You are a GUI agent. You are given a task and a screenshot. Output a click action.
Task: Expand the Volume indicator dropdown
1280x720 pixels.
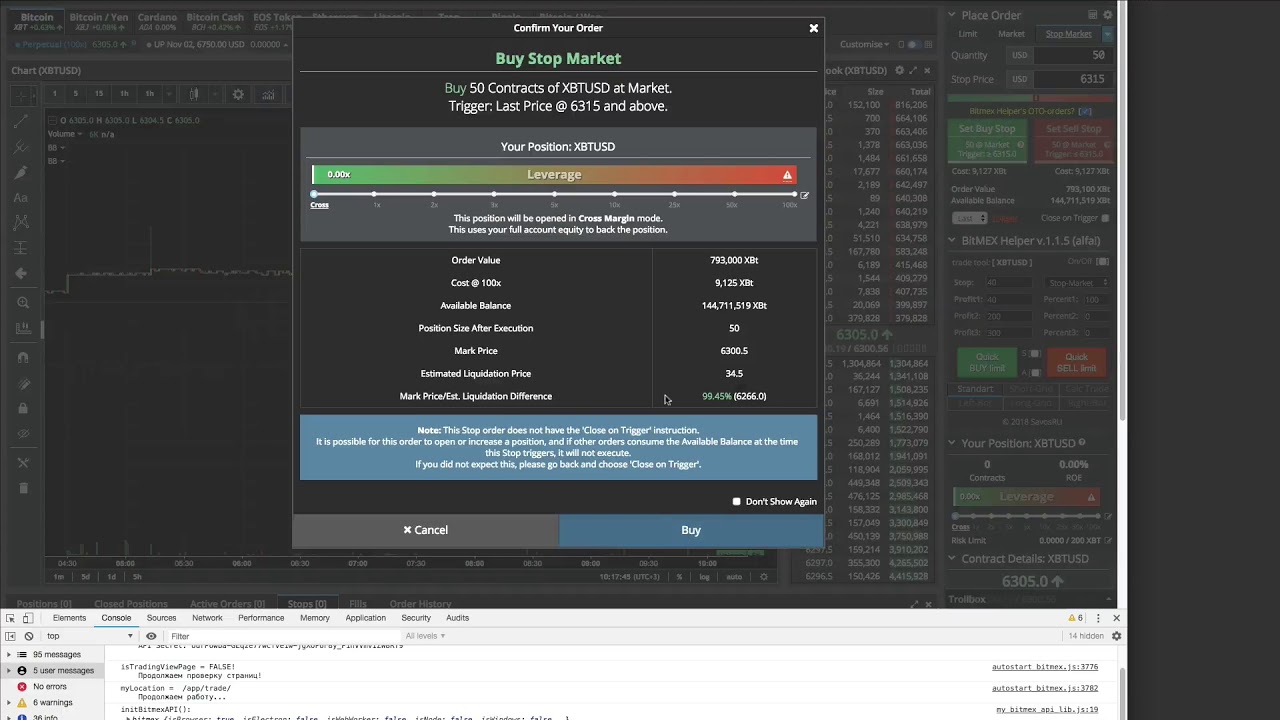[80, 134]
